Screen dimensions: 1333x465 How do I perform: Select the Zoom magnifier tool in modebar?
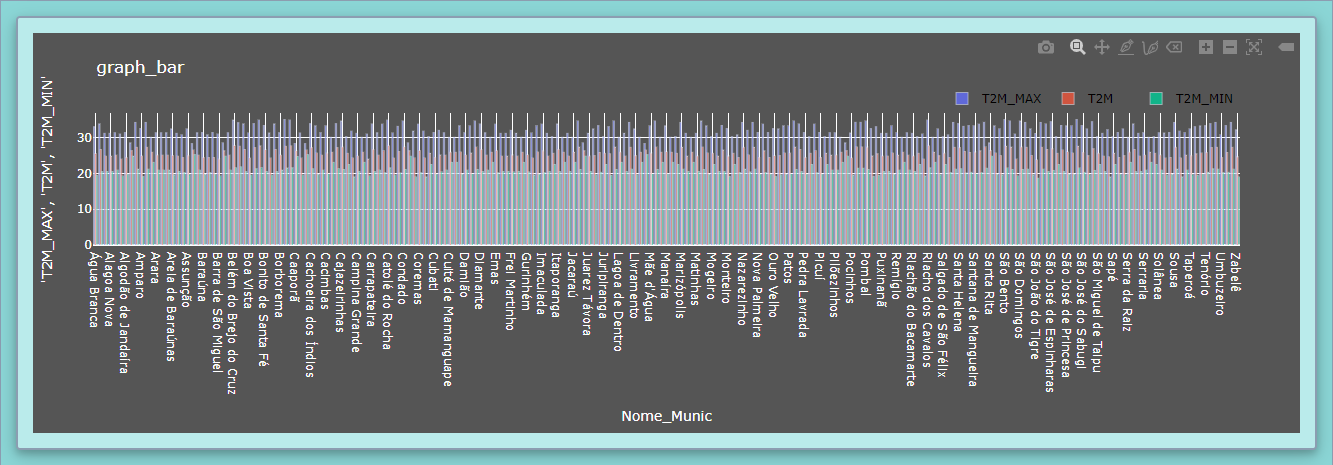pos(1078,47)
